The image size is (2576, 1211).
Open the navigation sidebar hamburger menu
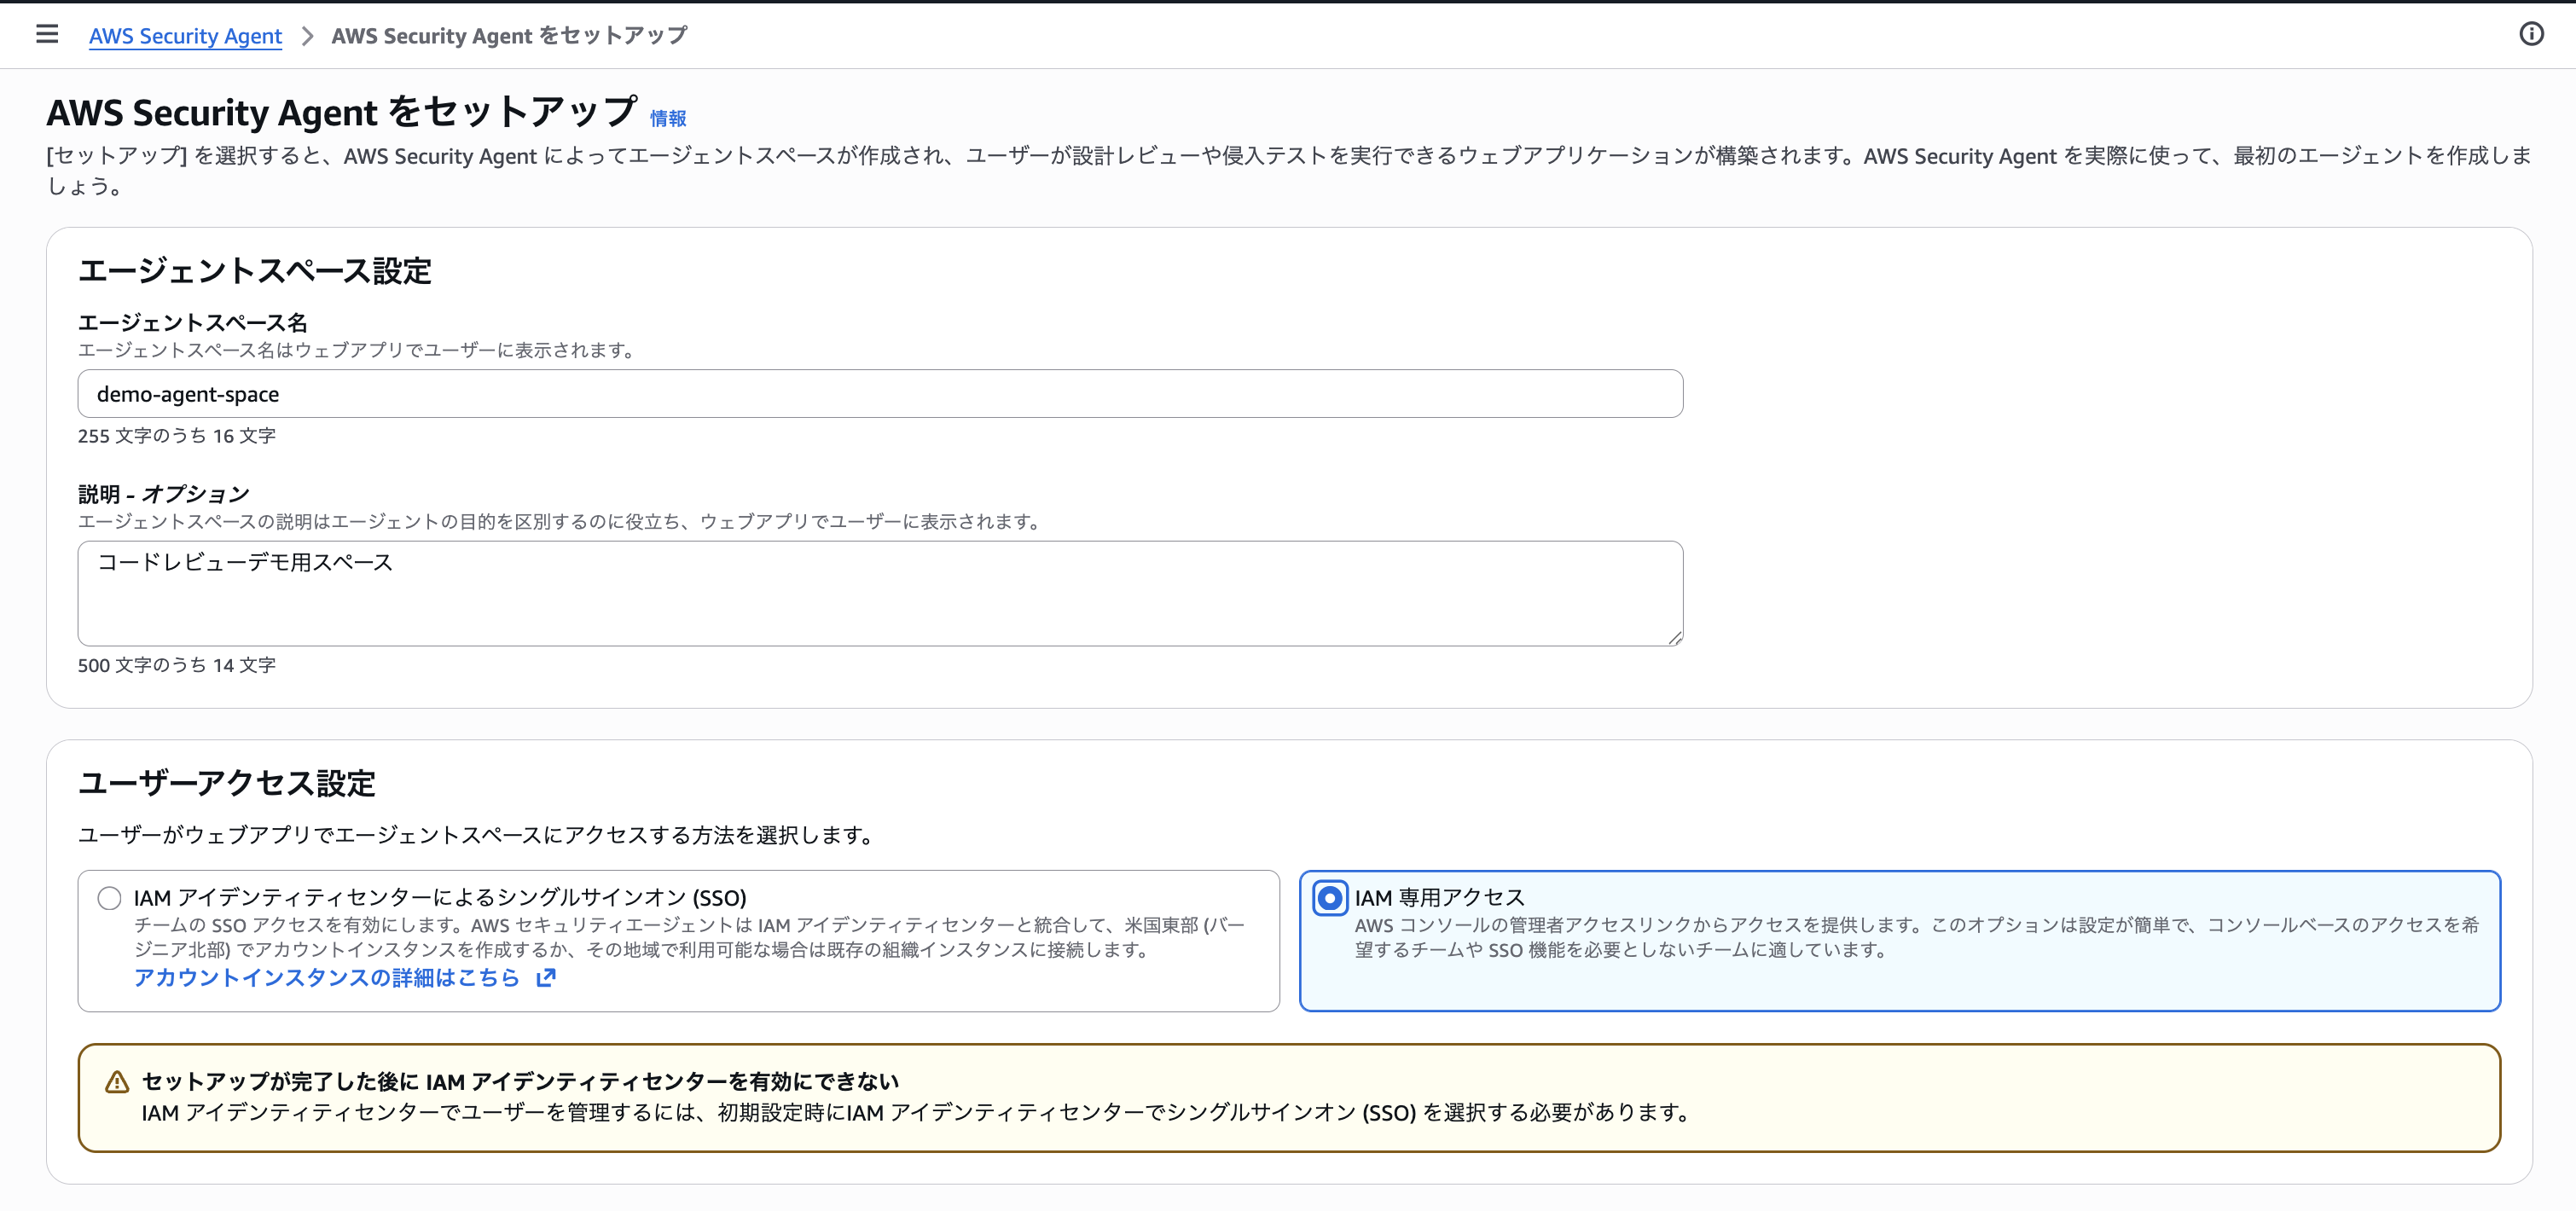(47, 33)
